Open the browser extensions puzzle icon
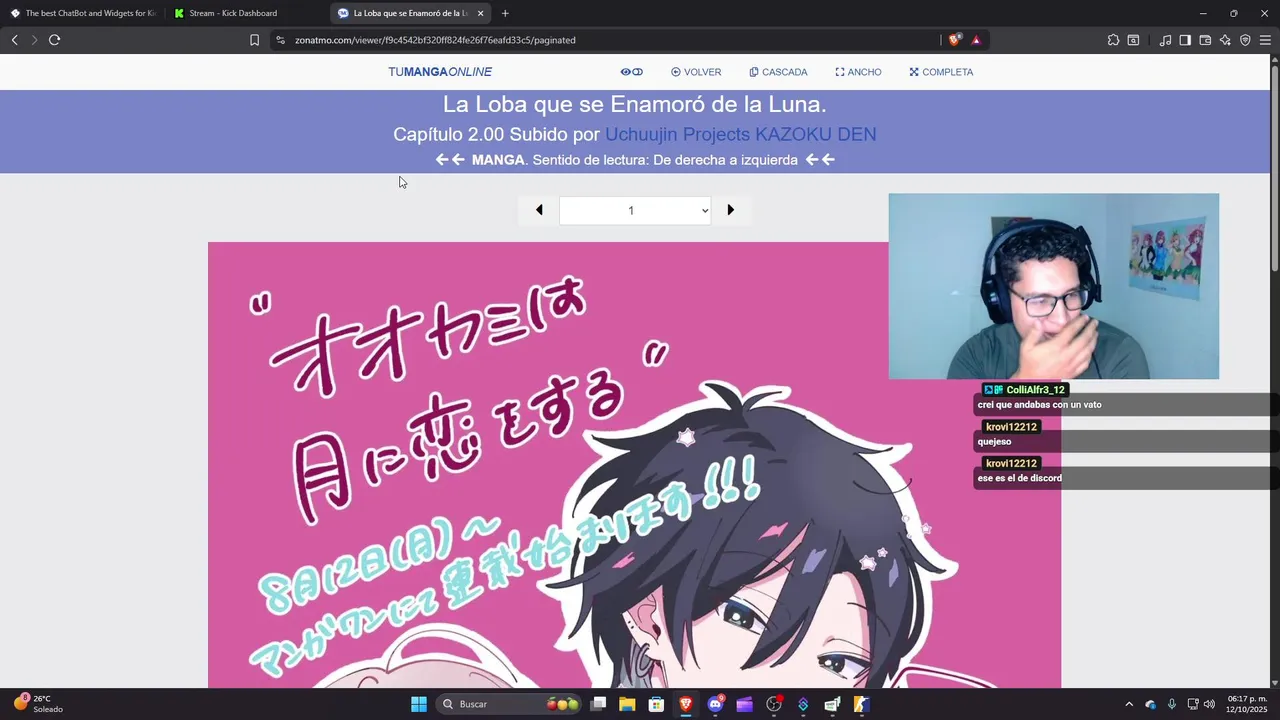The width and height of the screenshot is (1280, 720). click(1113, 40)
